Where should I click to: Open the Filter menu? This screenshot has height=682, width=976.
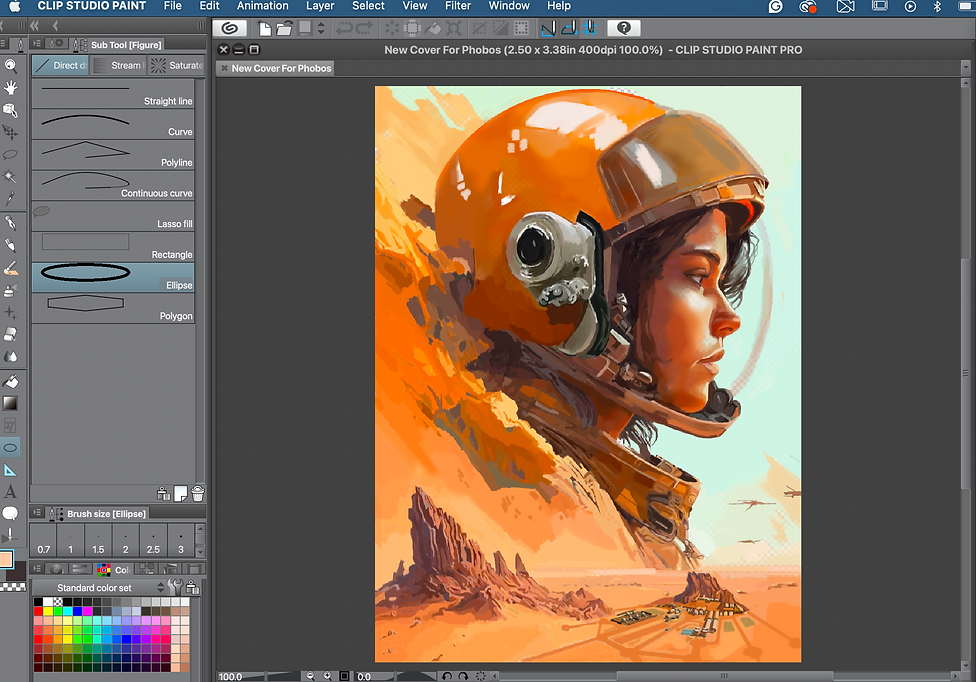click(458, 6)
